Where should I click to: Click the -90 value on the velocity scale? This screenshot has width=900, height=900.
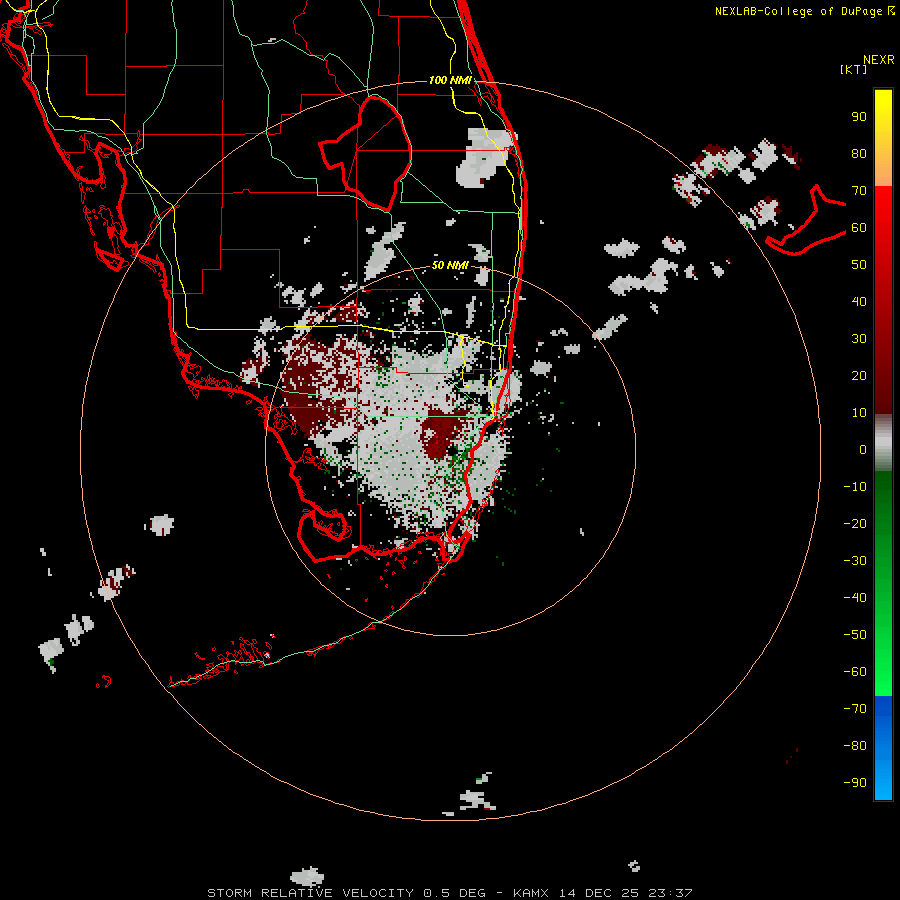(x=855, y=783)
